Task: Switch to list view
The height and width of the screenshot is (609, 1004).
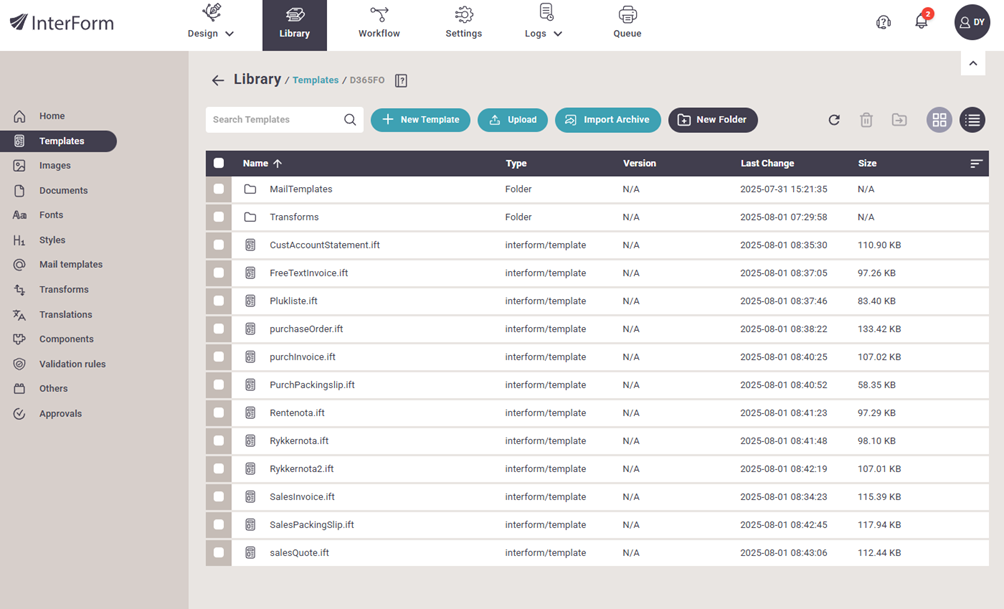Action: [972, 120]
